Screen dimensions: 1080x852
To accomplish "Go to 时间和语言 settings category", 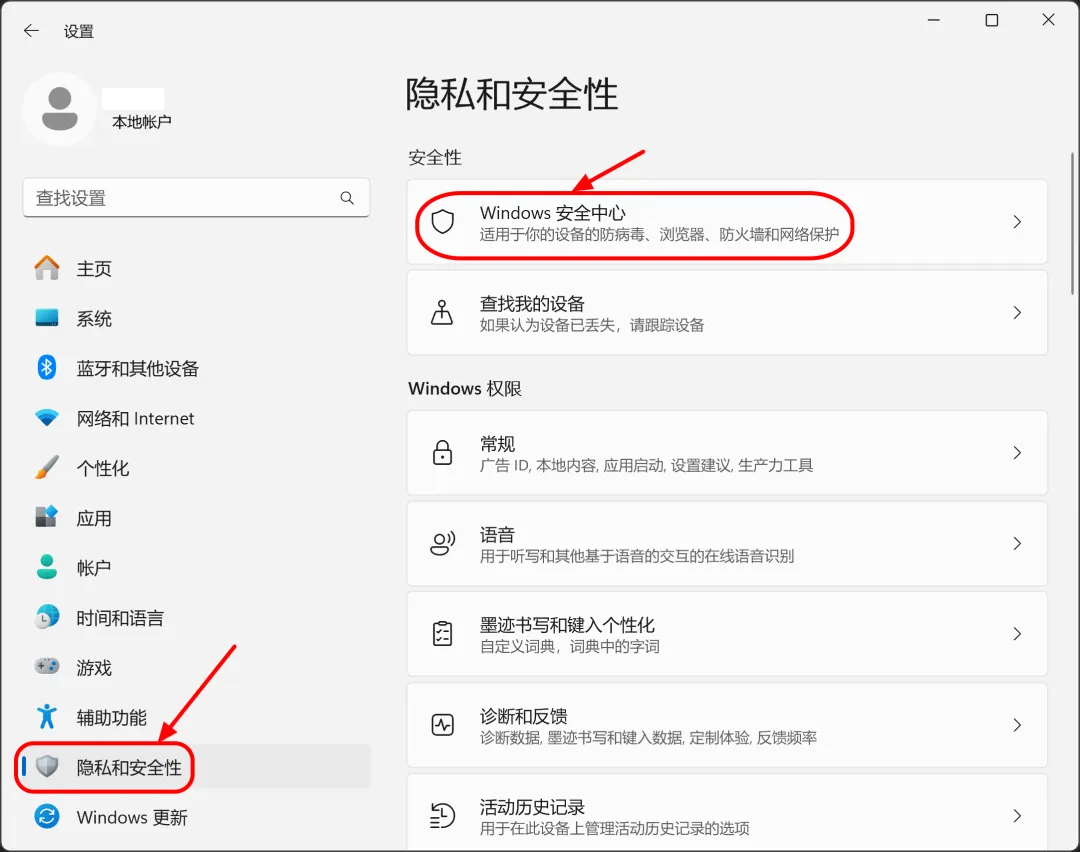I will pyautogui.click(x=196, y=617).
